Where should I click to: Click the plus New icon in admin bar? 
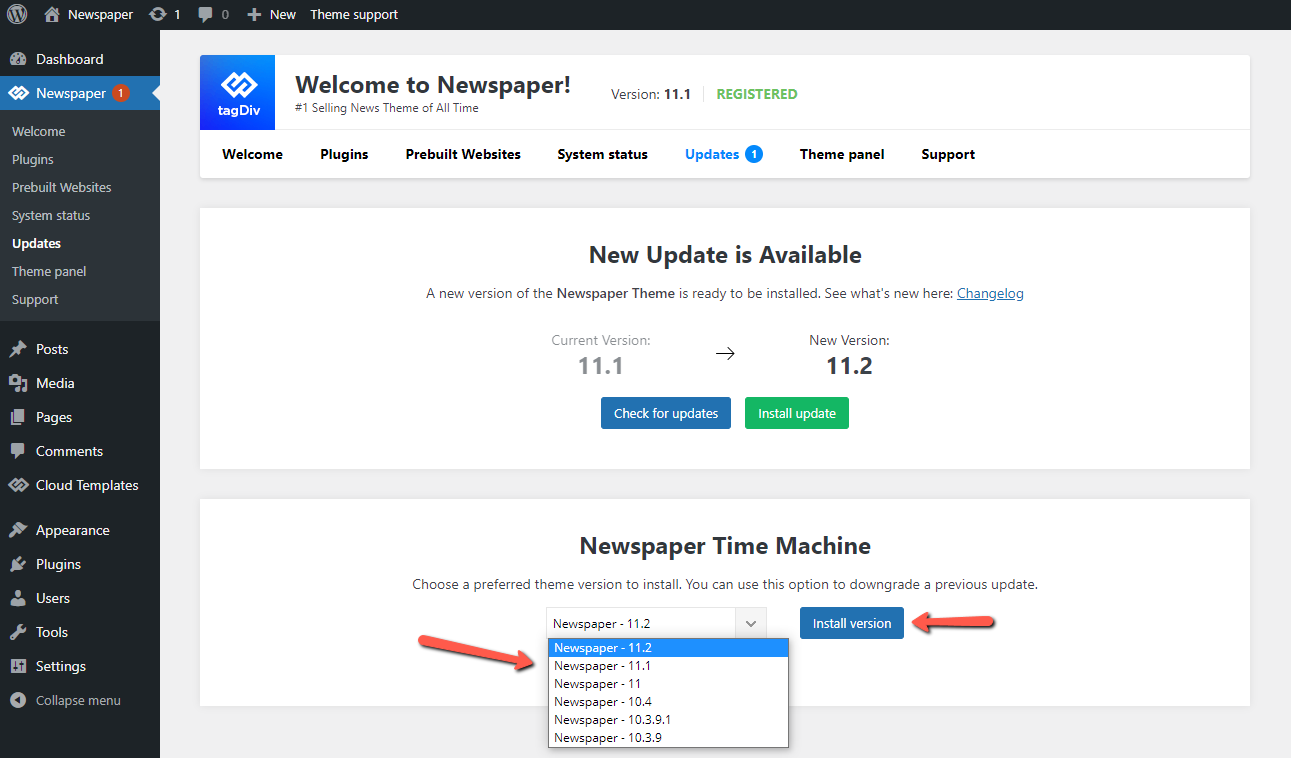254,14
